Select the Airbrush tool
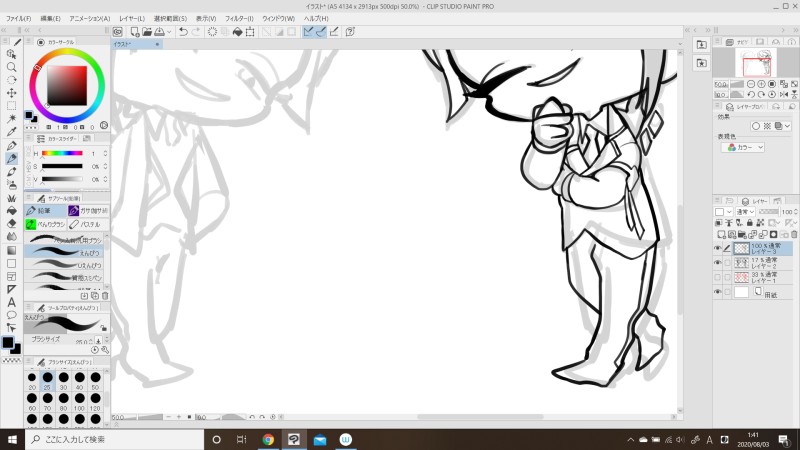 tap(11, 184)
